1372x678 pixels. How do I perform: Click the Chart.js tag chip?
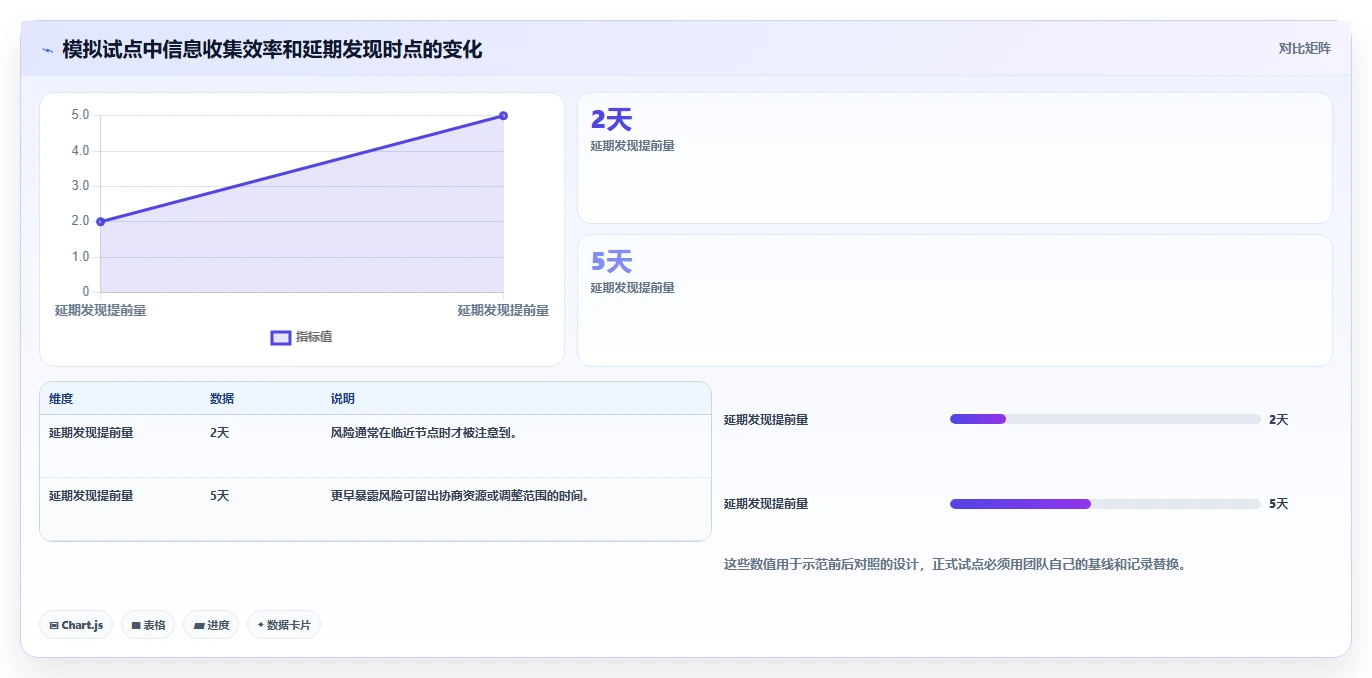[76, 625]
